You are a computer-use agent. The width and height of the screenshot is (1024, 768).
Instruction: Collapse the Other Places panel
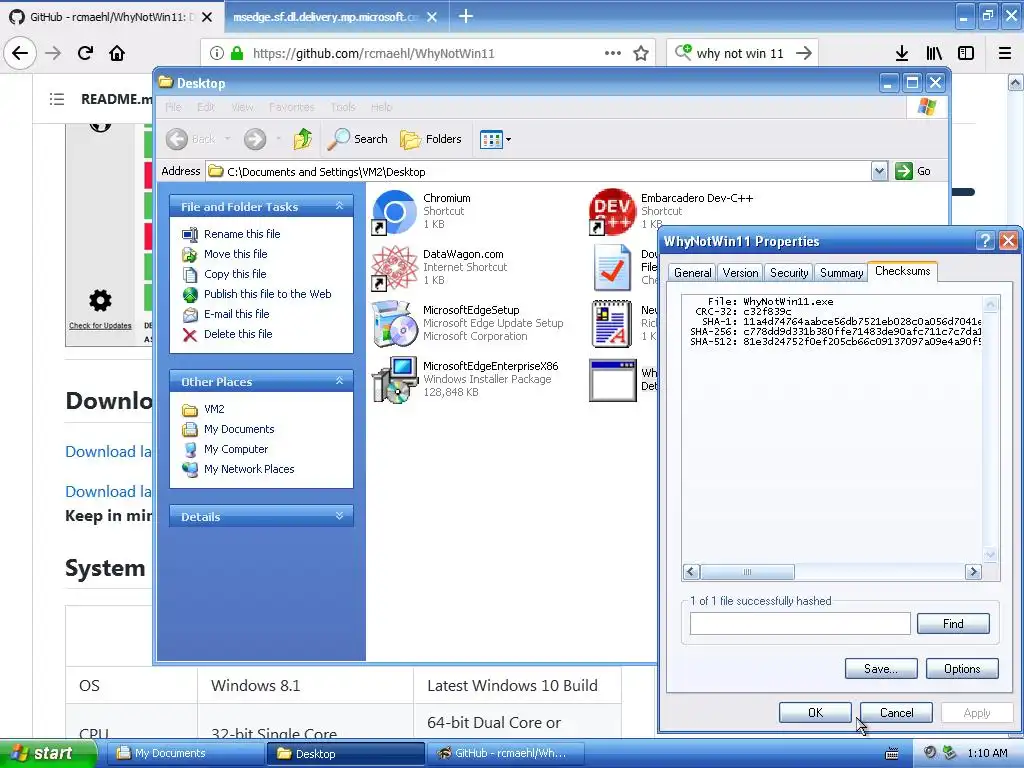point(340,381)
